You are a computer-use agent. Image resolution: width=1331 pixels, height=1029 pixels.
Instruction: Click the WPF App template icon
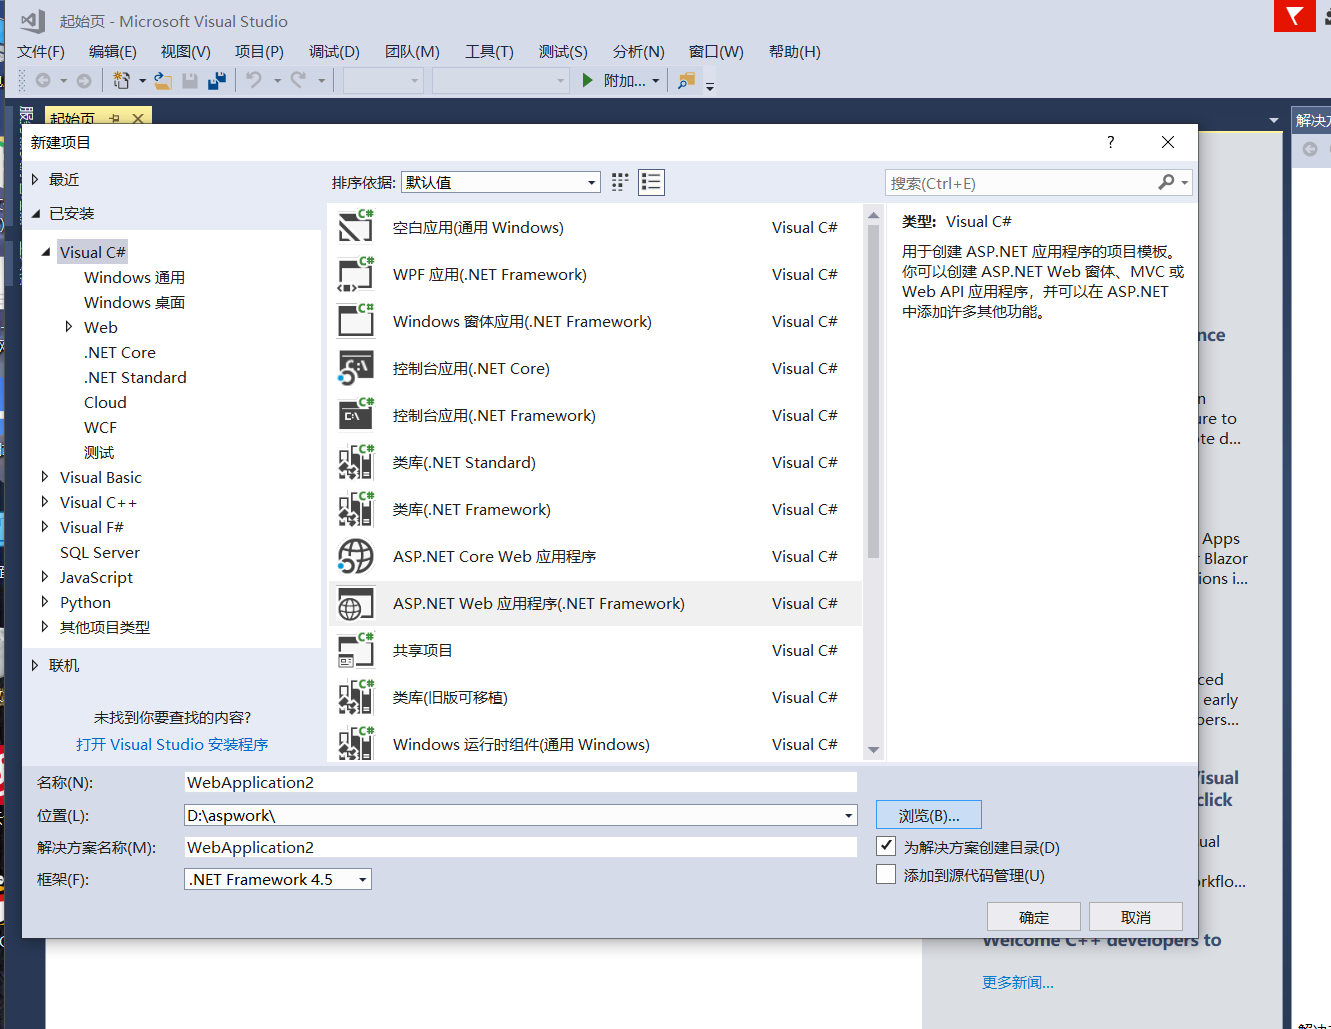pos(356,274)
